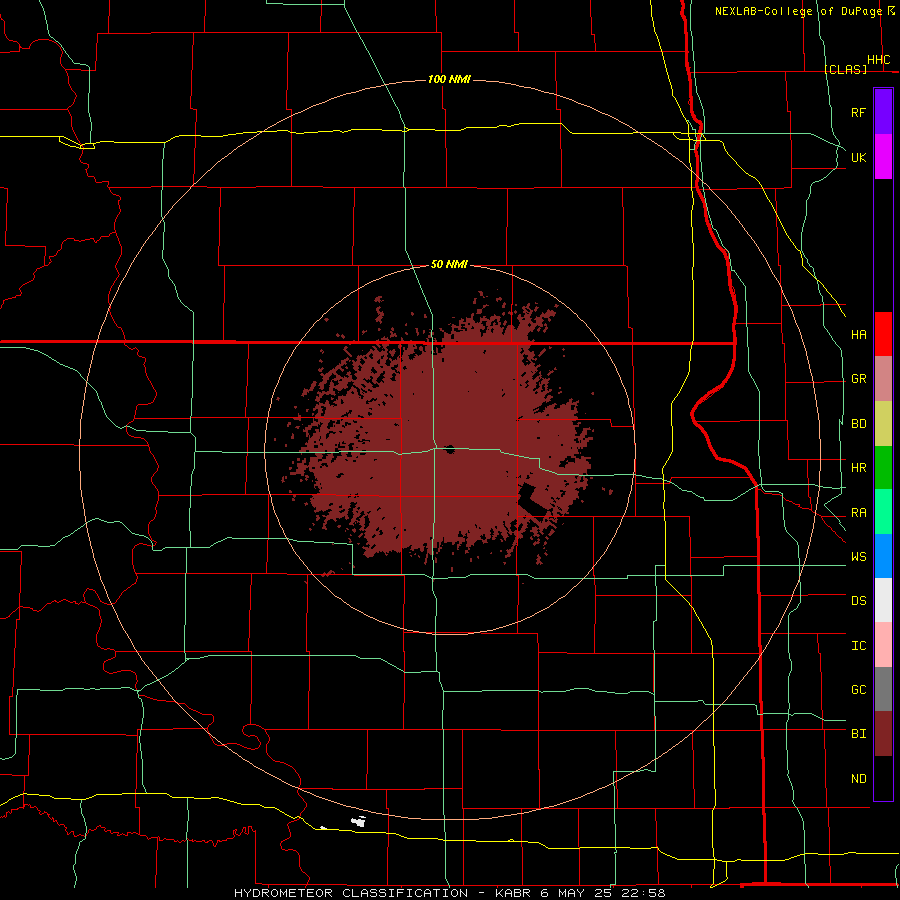900x900 pixels.
Task: Click the GR pink legend color block
Action: pyautogui.click(x=883, y=378)
